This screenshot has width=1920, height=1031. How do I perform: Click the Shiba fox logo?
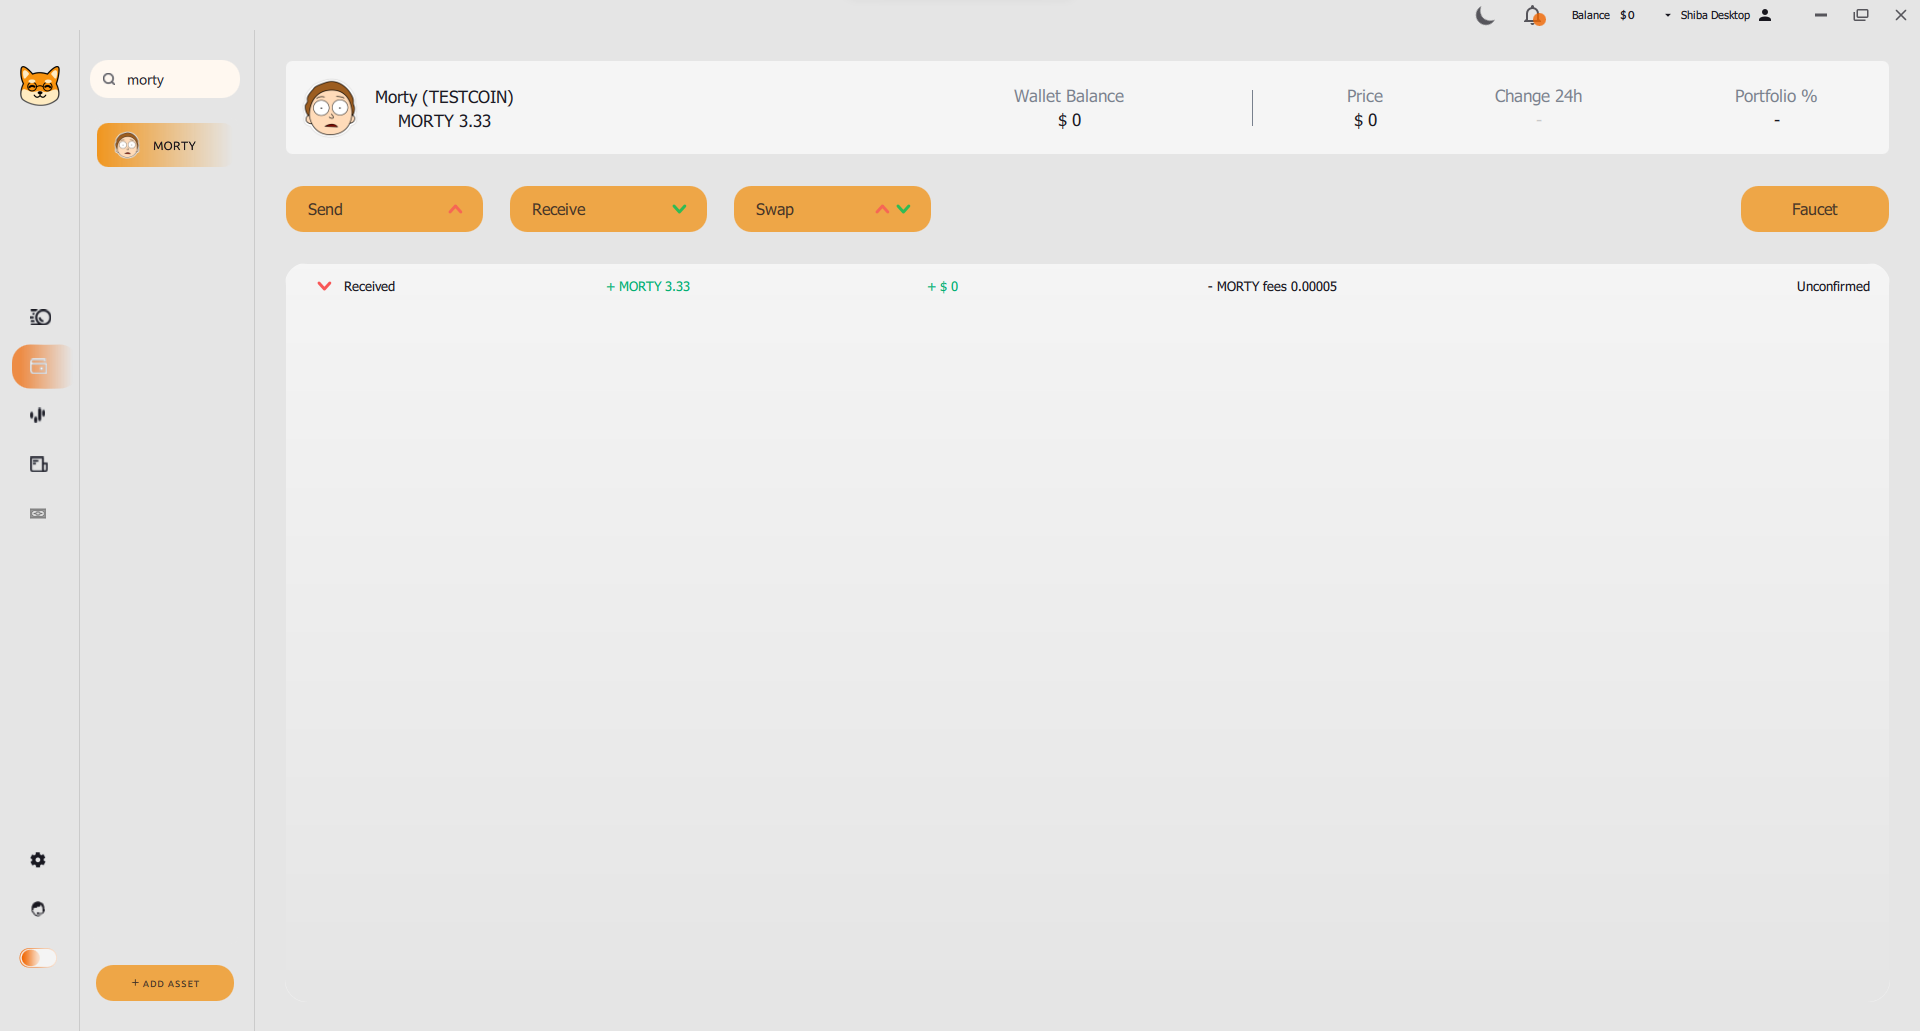click(x=40, y=86)
